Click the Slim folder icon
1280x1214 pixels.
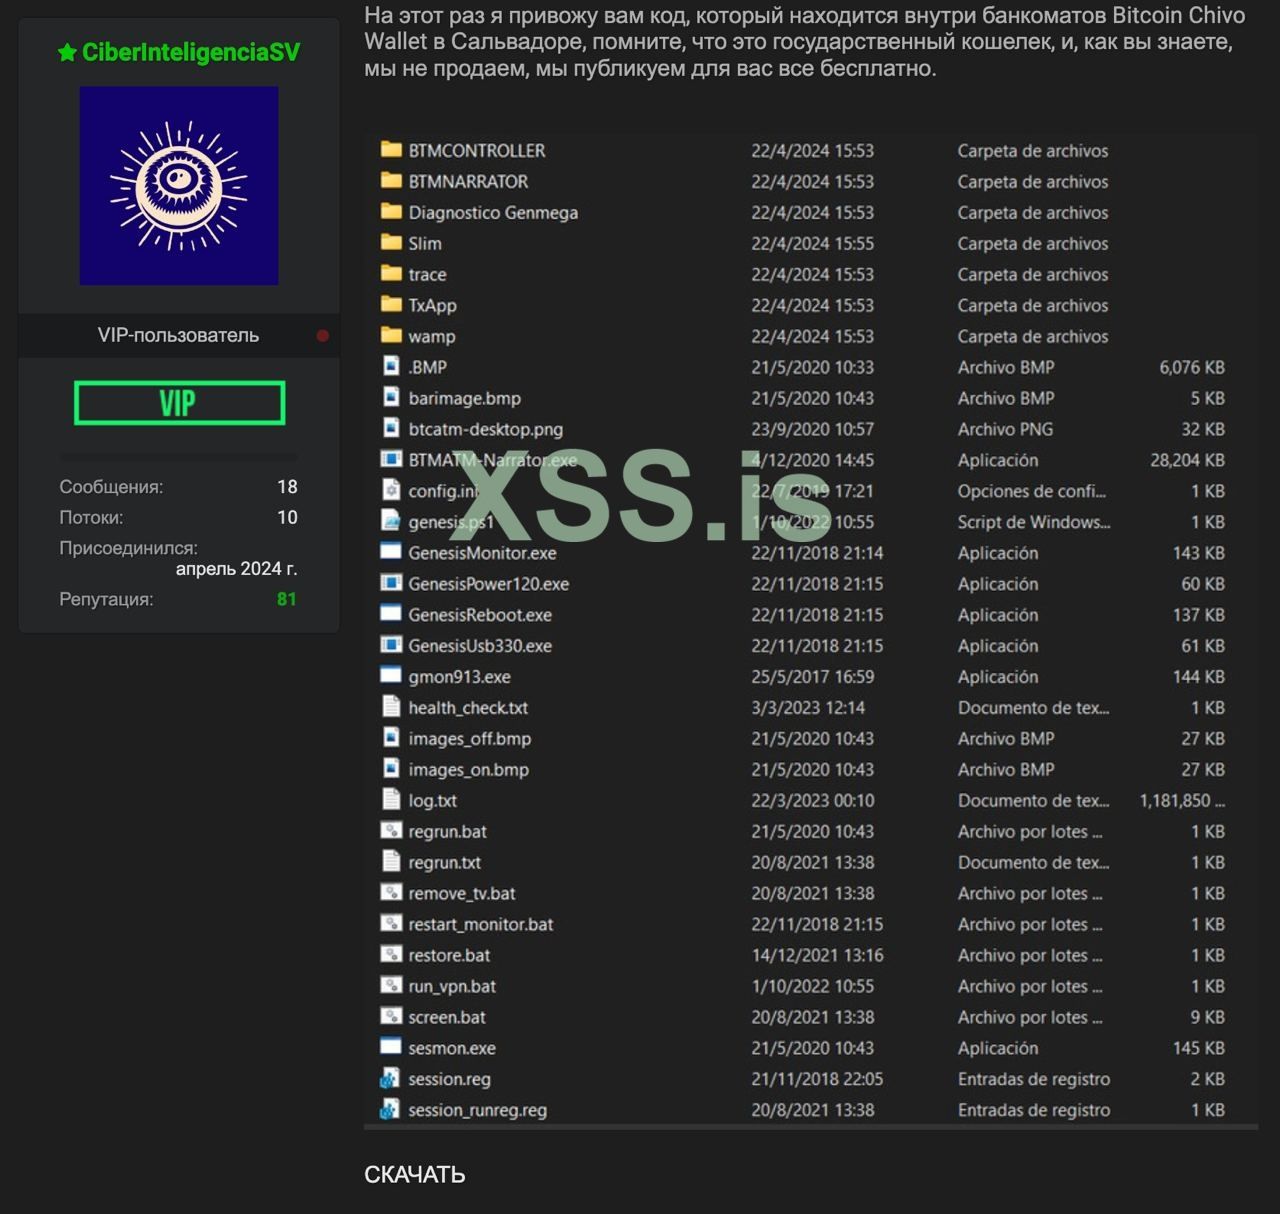tap(391, 243)
